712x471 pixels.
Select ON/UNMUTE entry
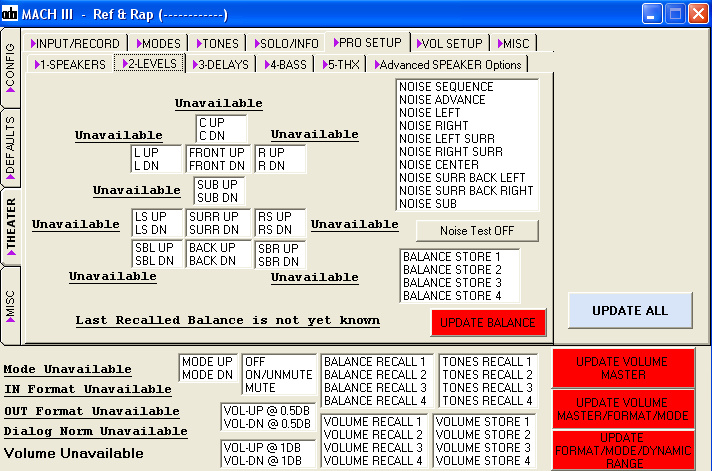pos(279,375)
